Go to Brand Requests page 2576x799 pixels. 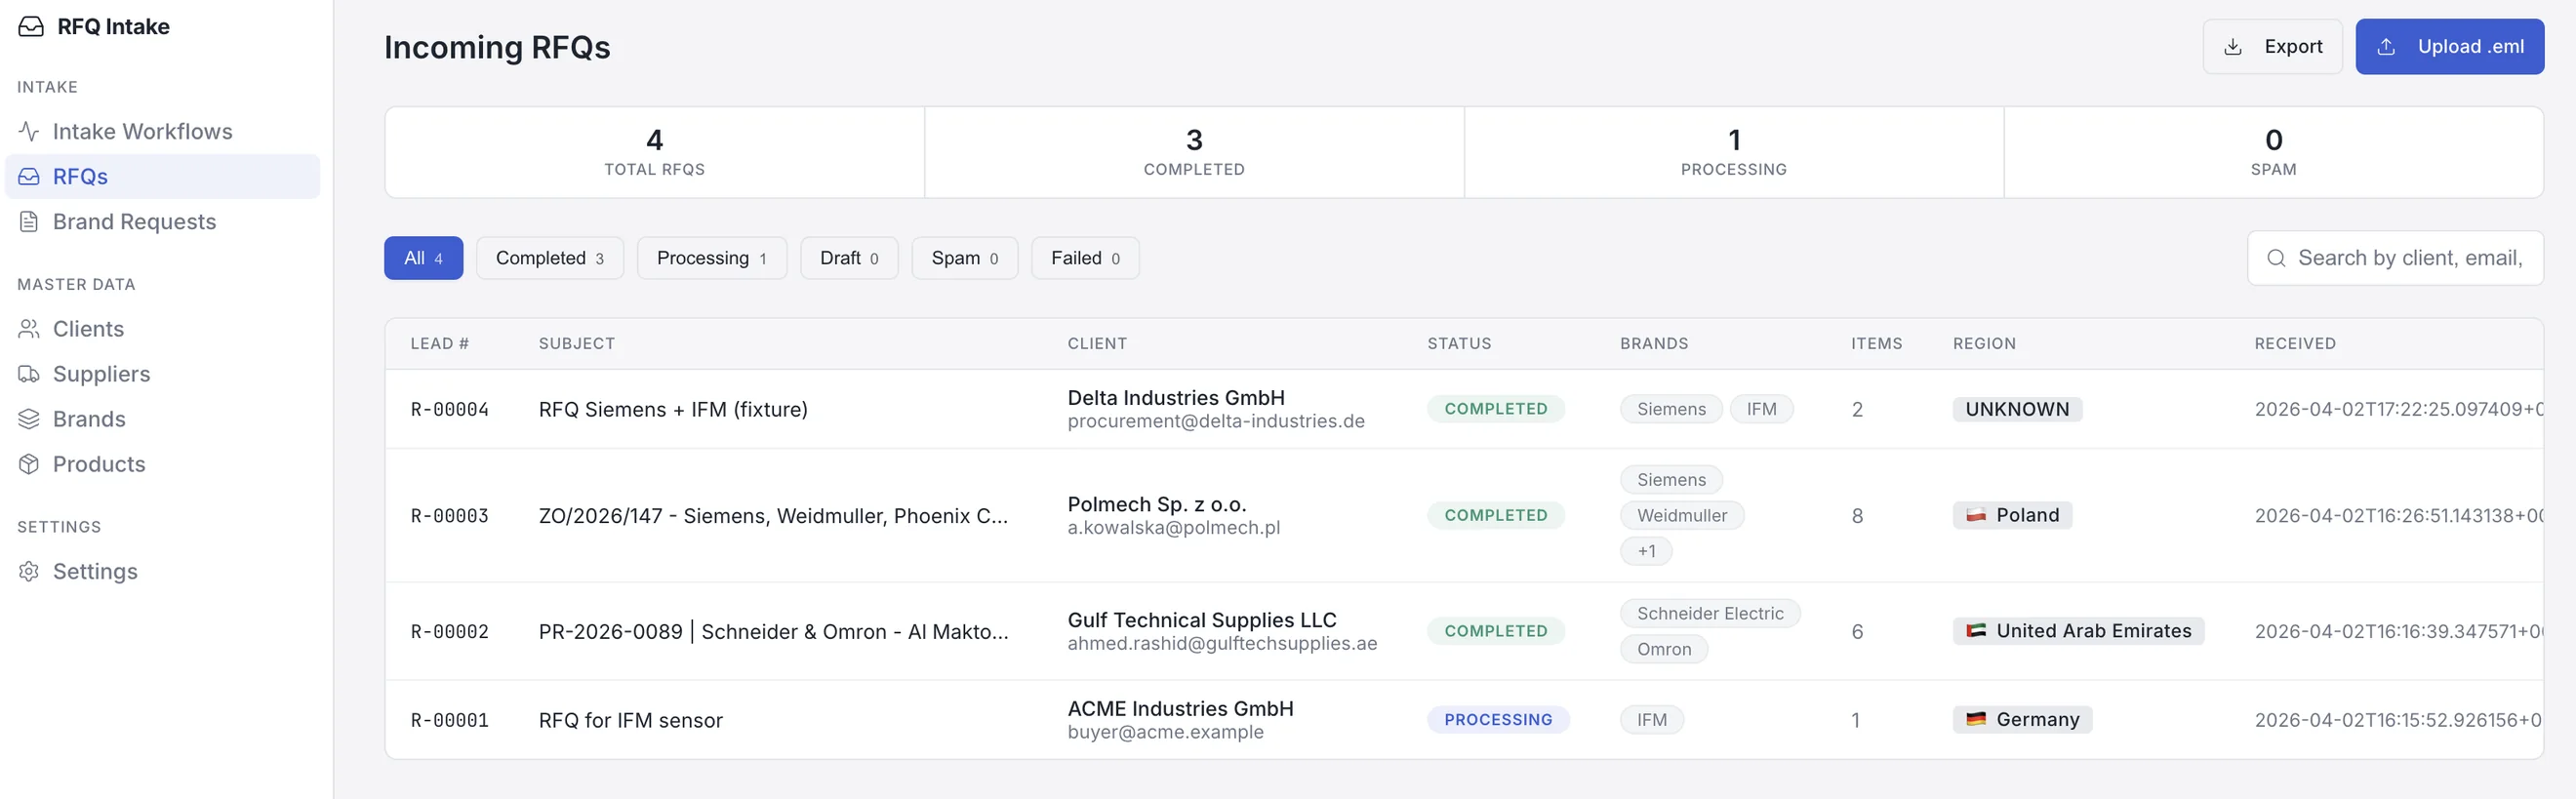(x=162, y=221)
